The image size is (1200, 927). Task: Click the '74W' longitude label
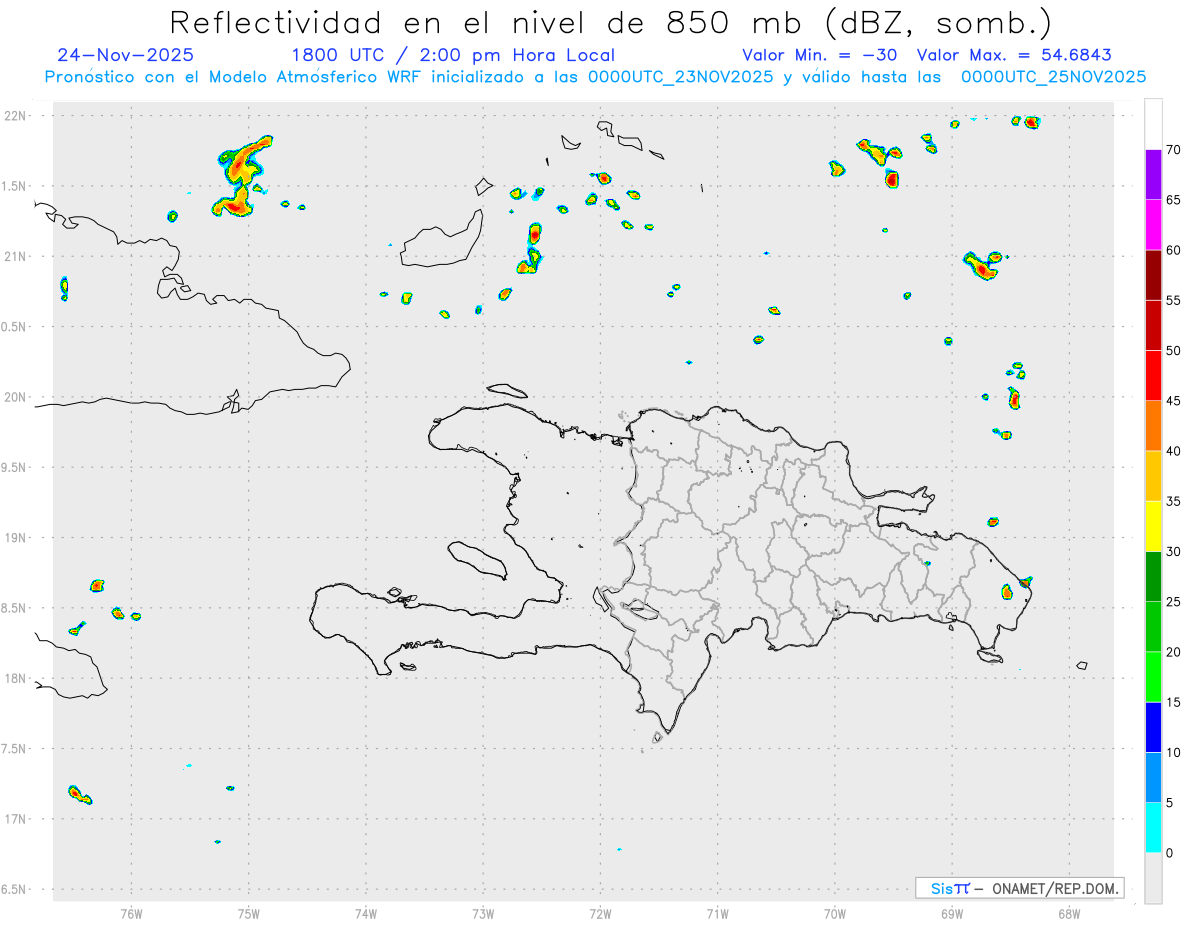point(366,913)
